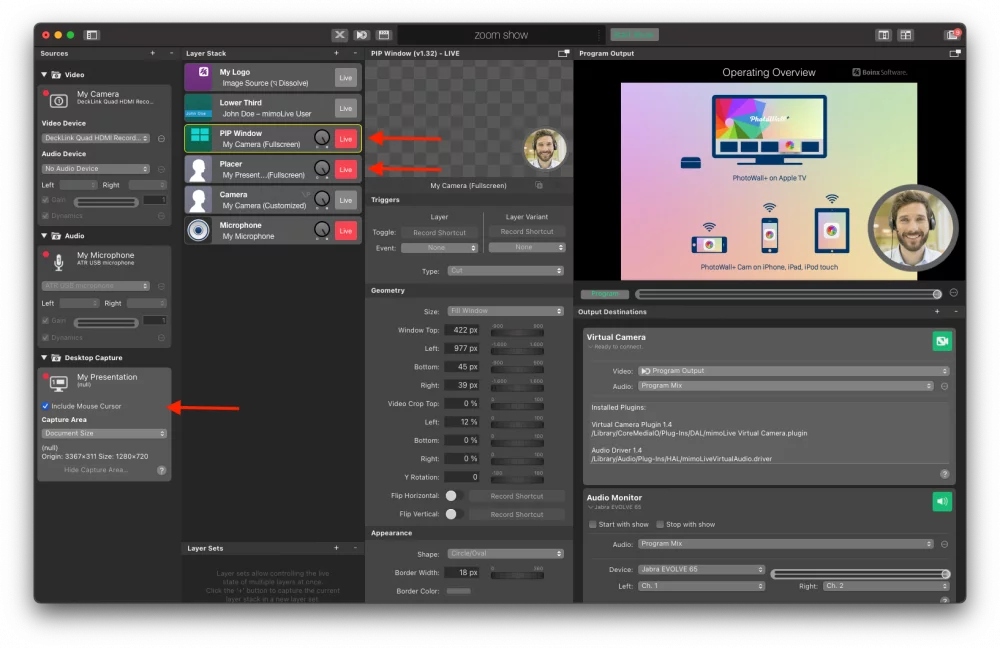Click the round options icon beside the Video Device dropdown
This screenshot has height=648, width=1000.
161,138
